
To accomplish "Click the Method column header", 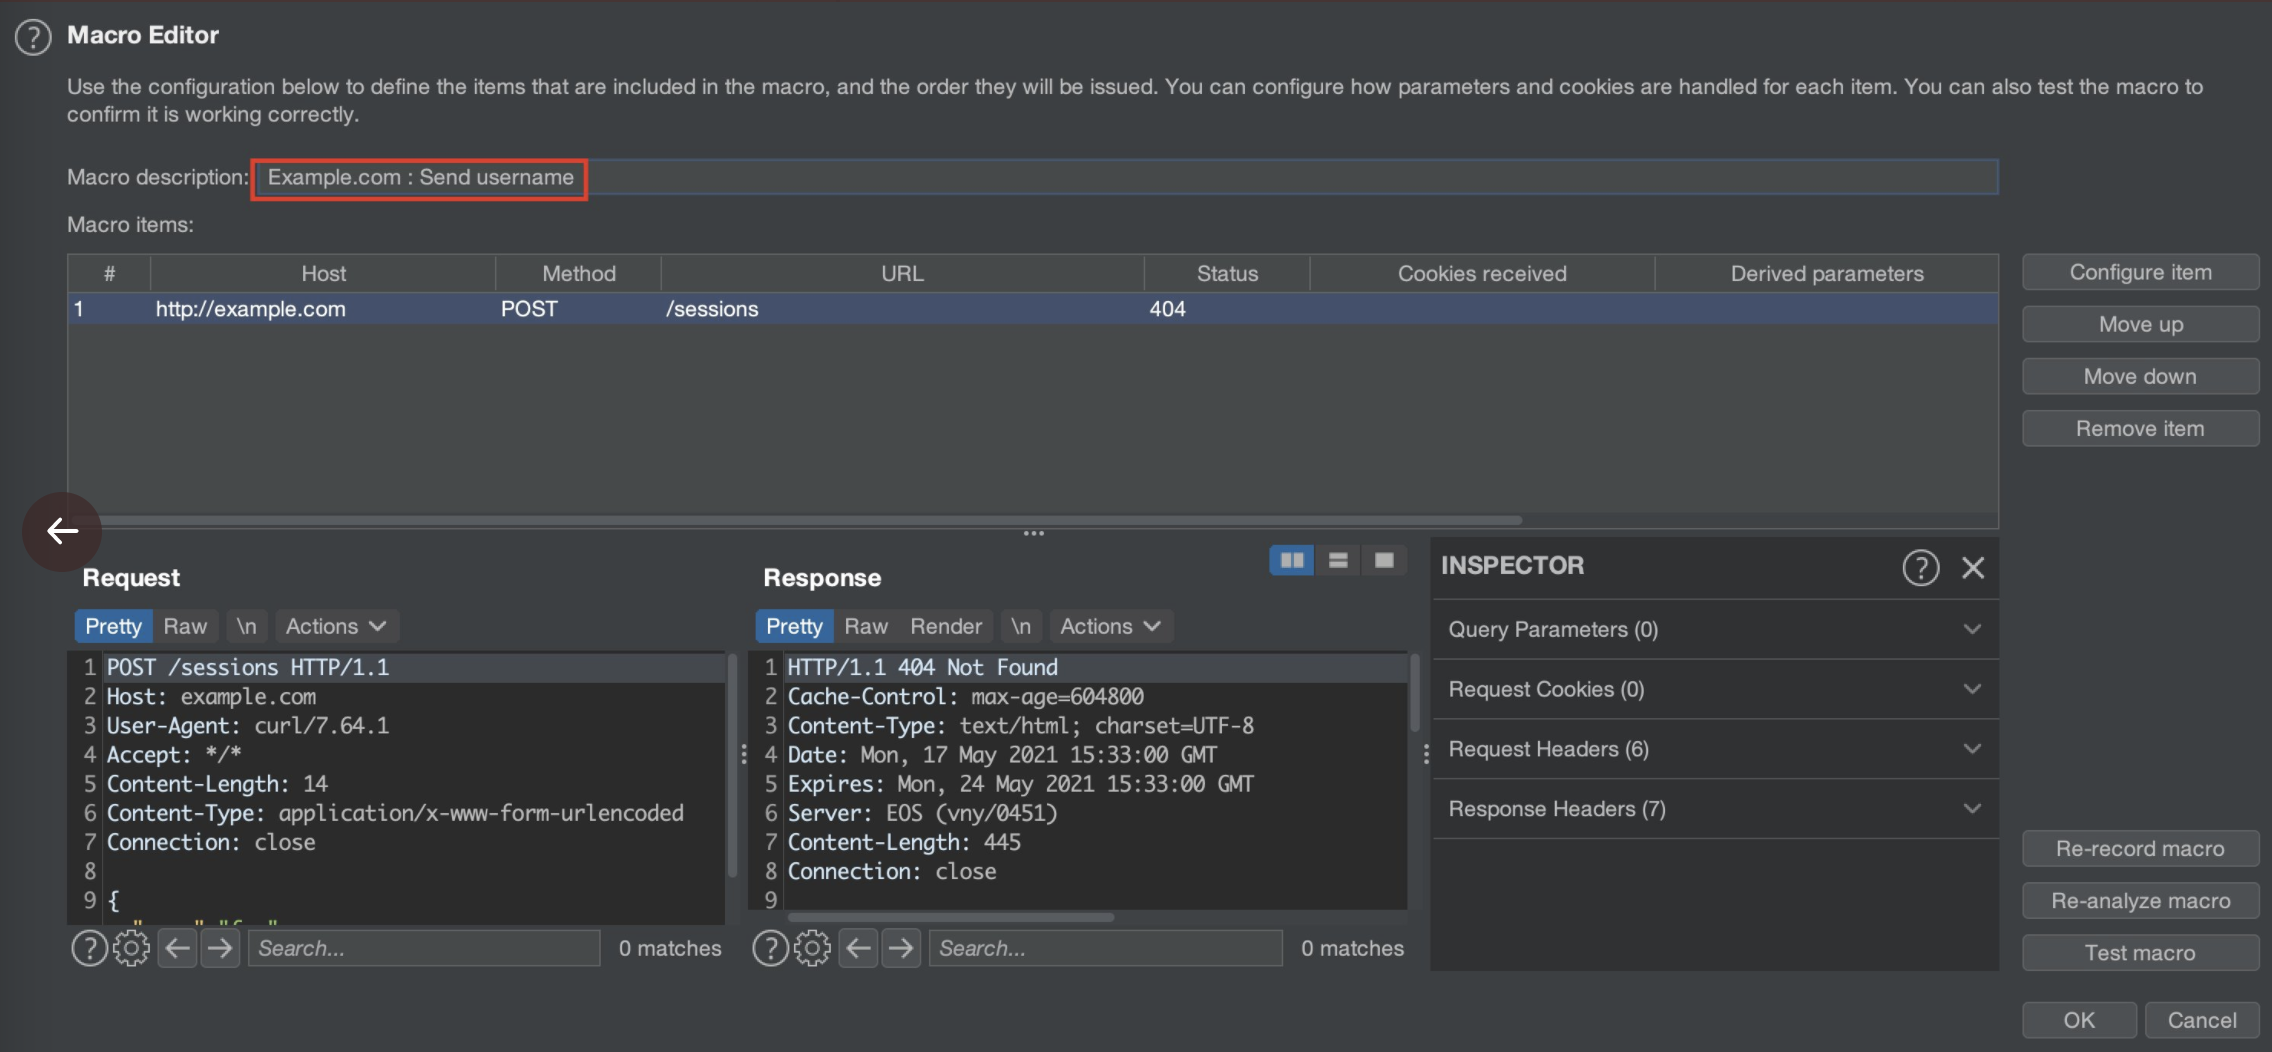I will tap(578, 273).
